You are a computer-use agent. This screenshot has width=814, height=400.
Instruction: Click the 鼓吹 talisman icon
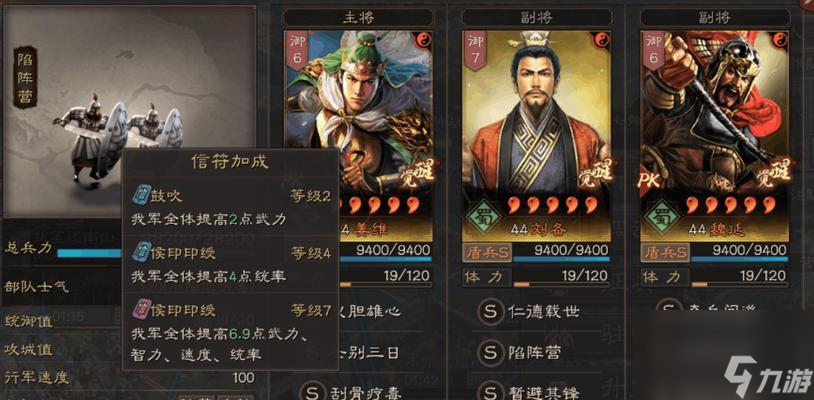[142, 195]
